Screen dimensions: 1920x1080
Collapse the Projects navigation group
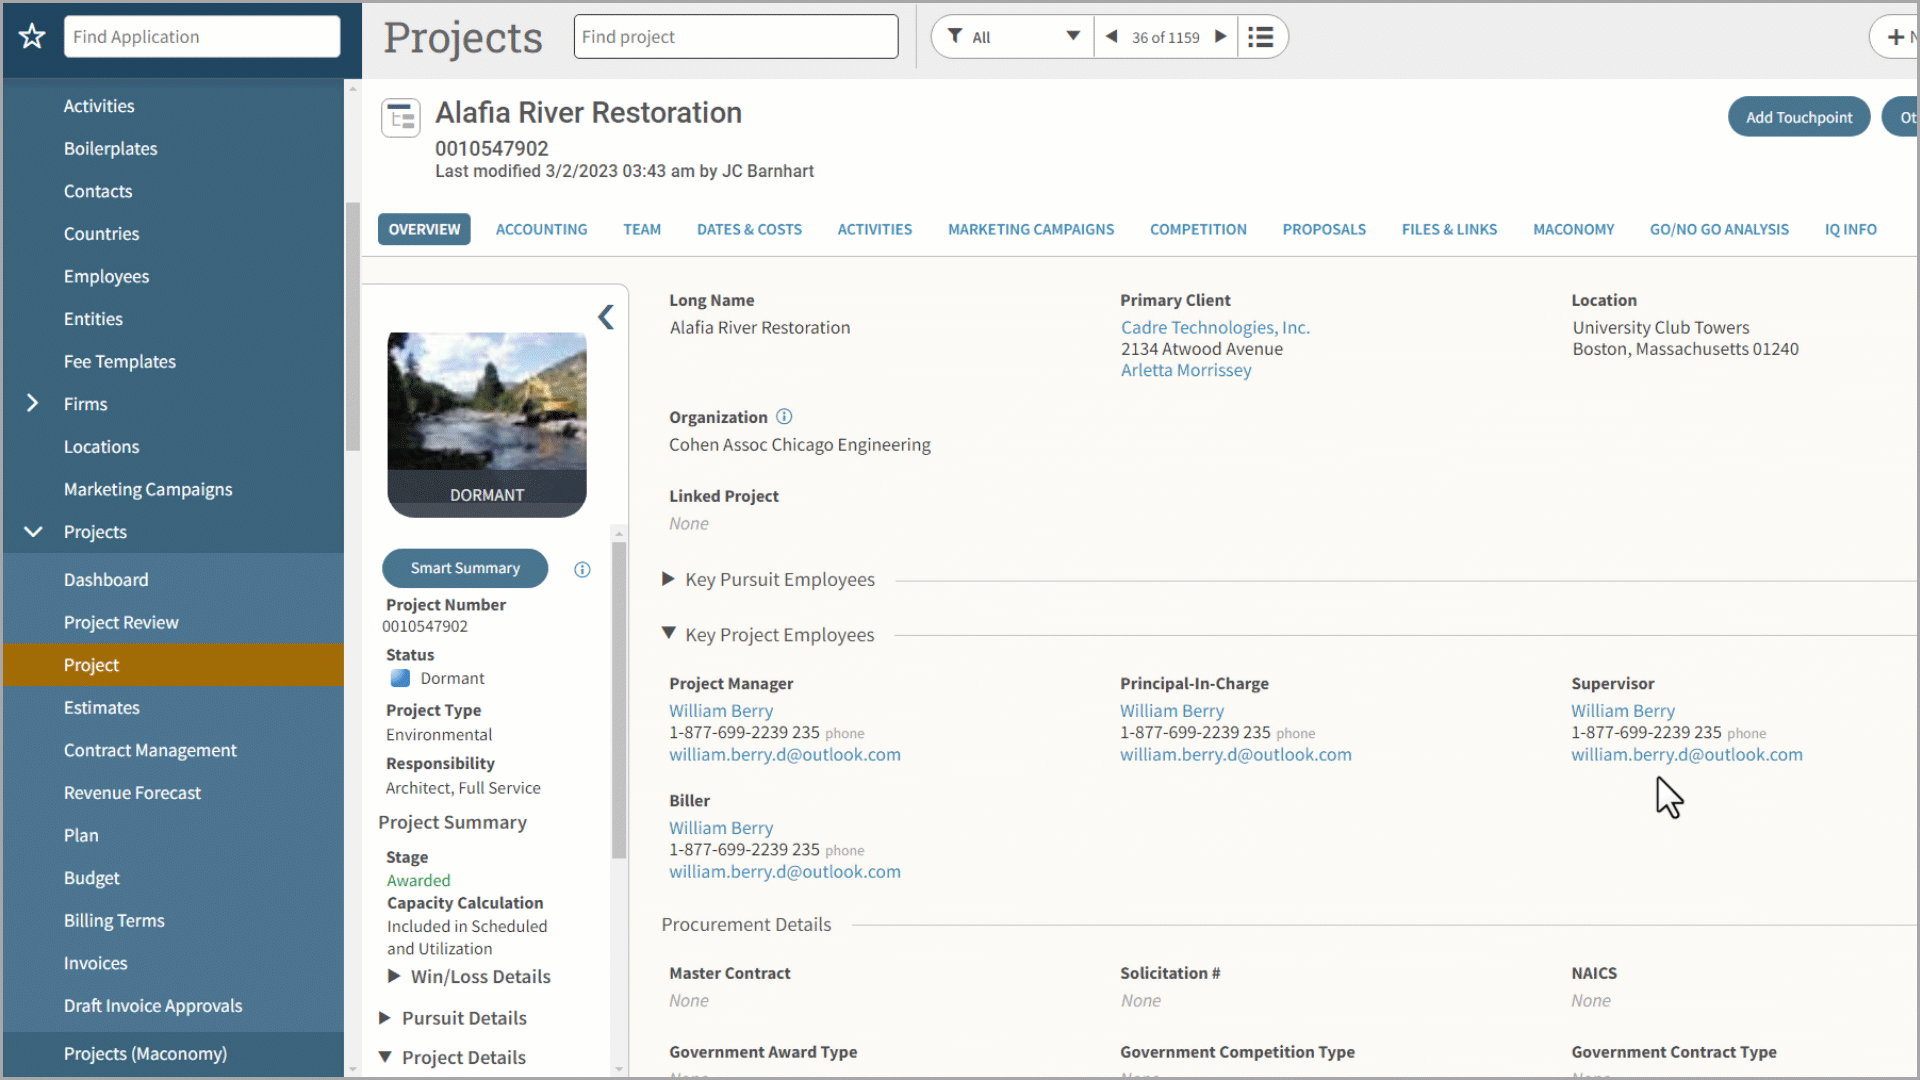tap(32, 531)
